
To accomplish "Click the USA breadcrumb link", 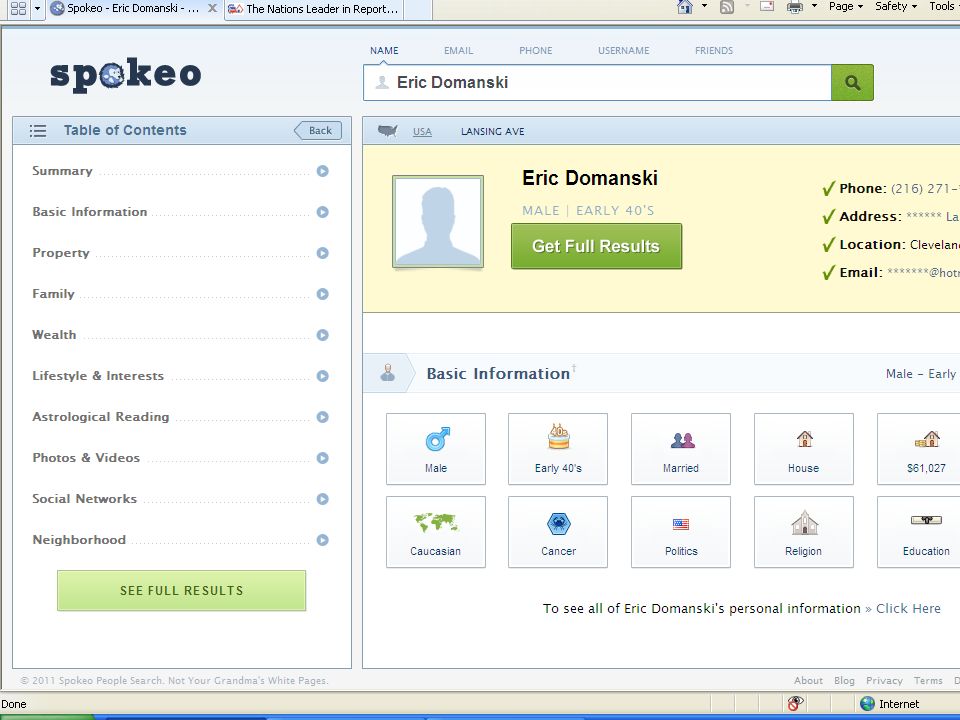I will (x=422, y=132).
